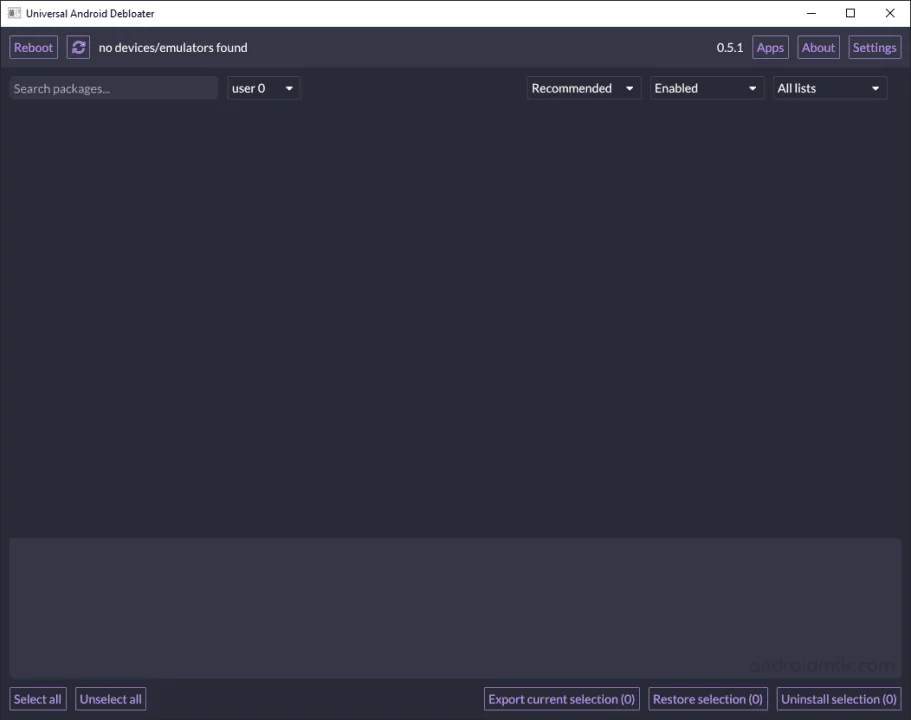
Task: Expand the Enabled state dropdown
Action: [706, 88]
